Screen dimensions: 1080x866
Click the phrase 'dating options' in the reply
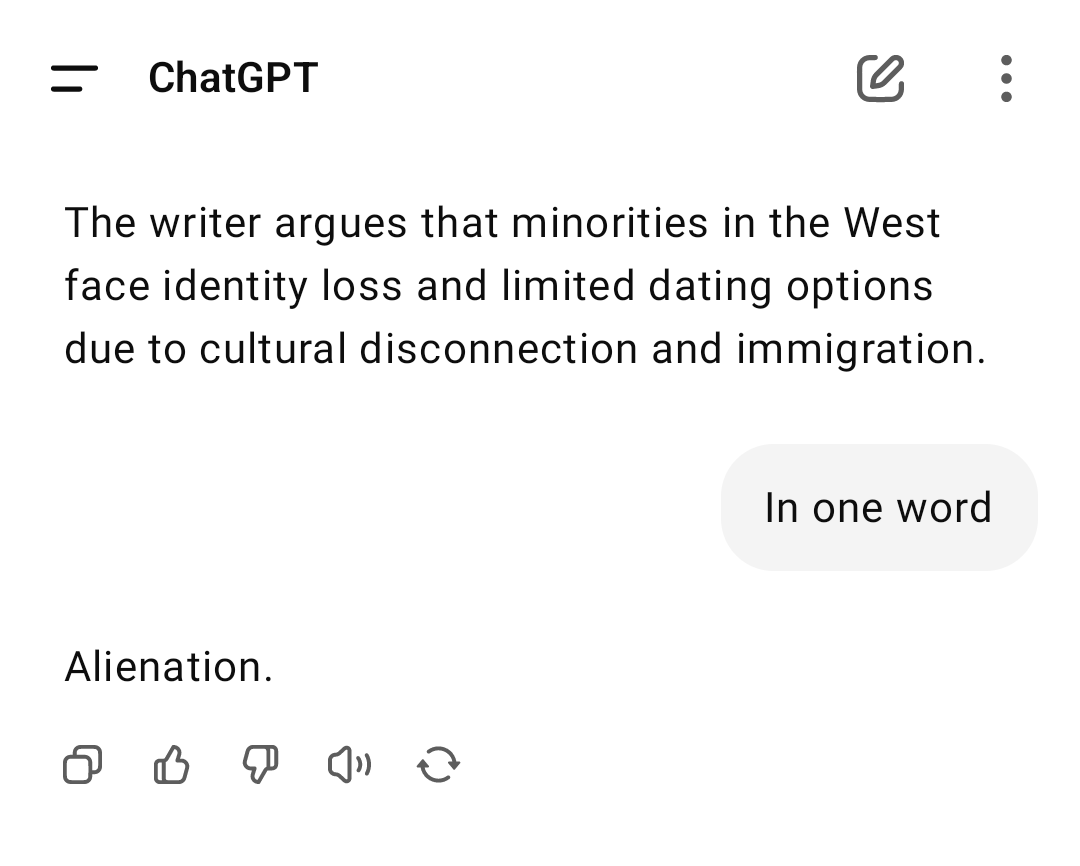click(791, 286)
